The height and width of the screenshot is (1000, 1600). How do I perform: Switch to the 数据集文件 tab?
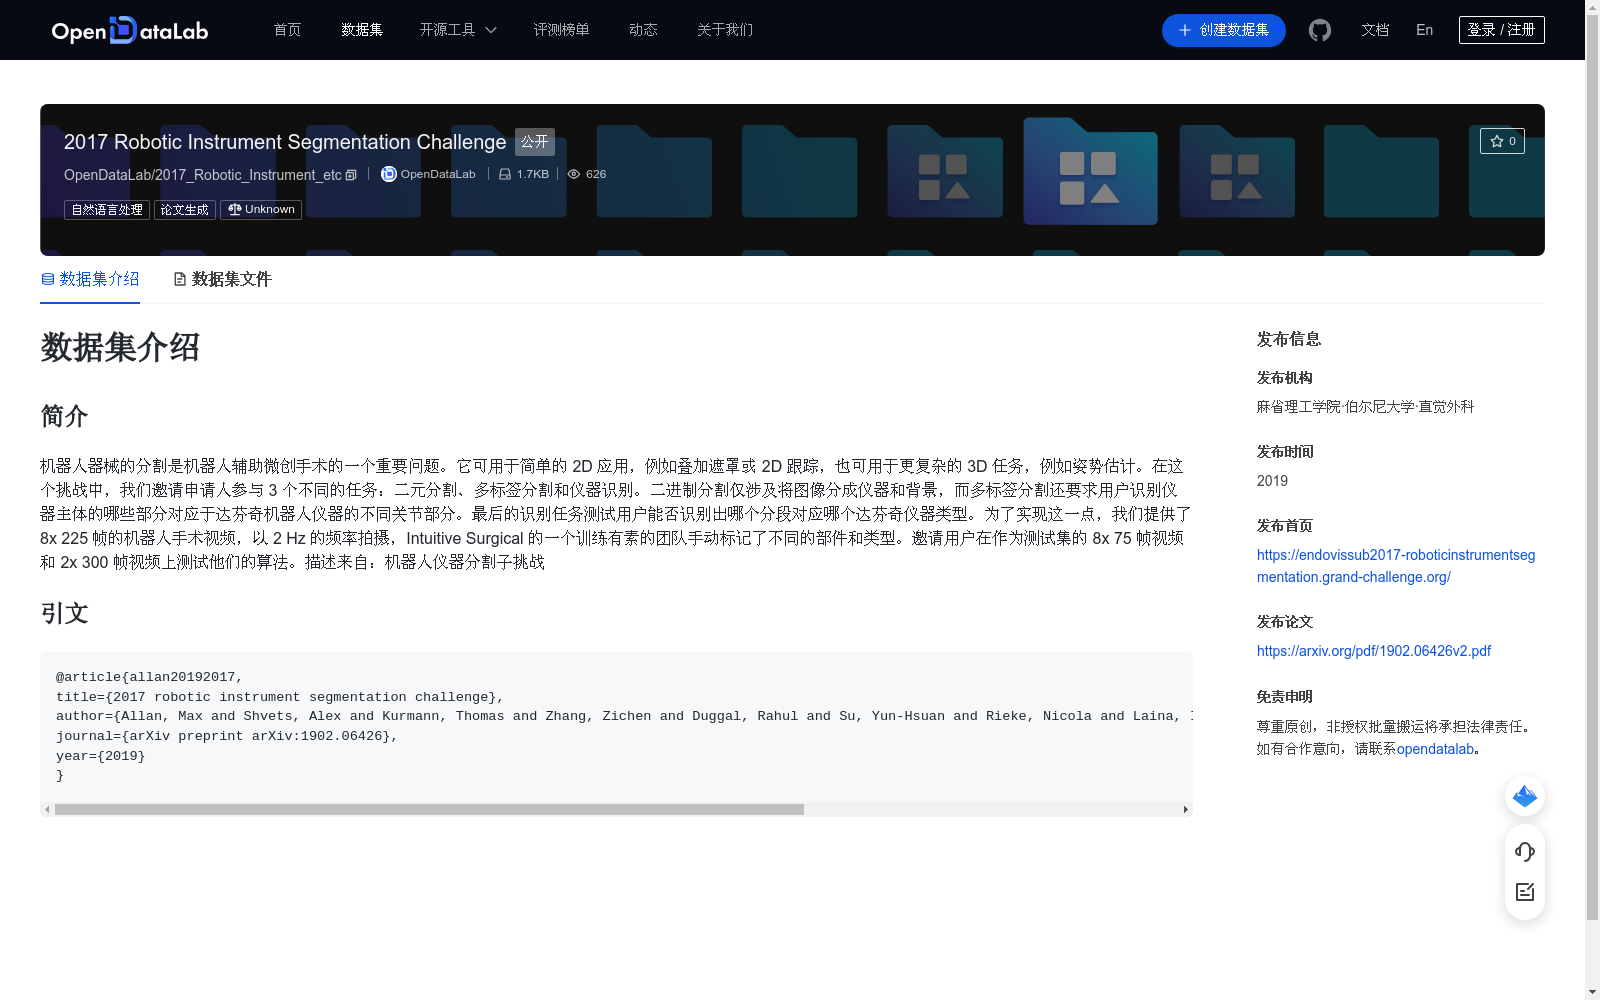pyautogui.click(x=222, y=279)
